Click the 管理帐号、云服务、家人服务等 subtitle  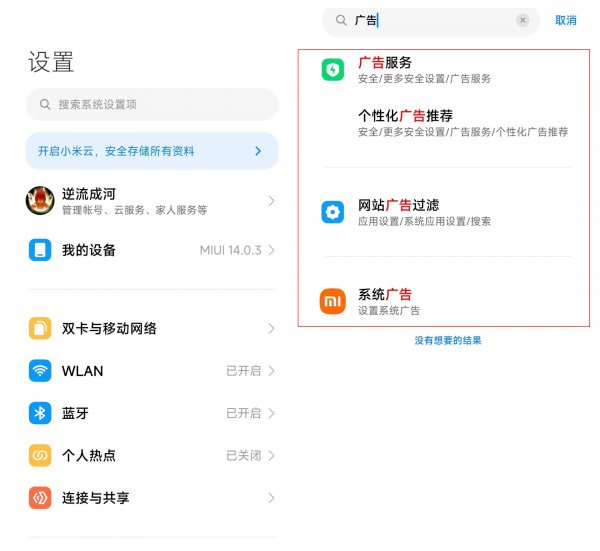[x=134, y=210]
